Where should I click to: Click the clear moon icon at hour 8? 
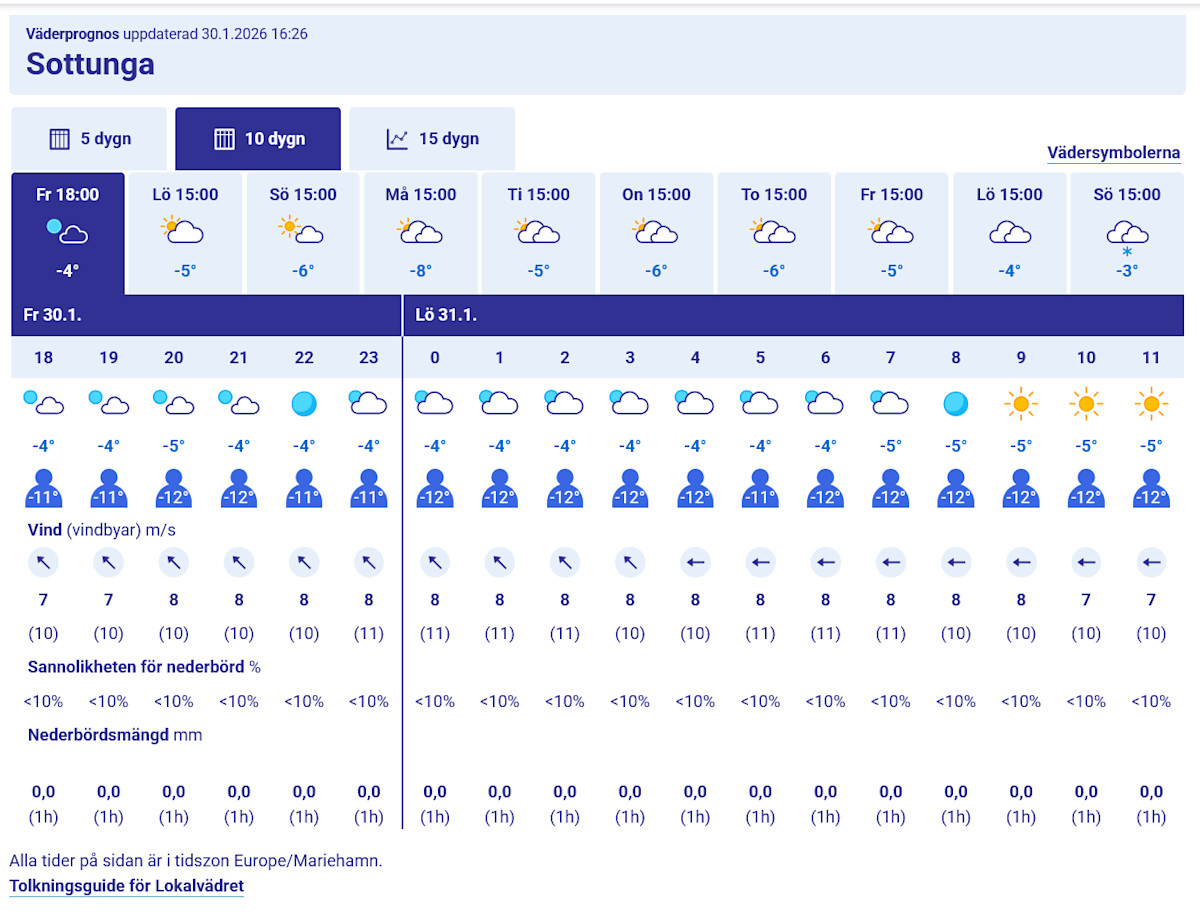pos(956,404)
